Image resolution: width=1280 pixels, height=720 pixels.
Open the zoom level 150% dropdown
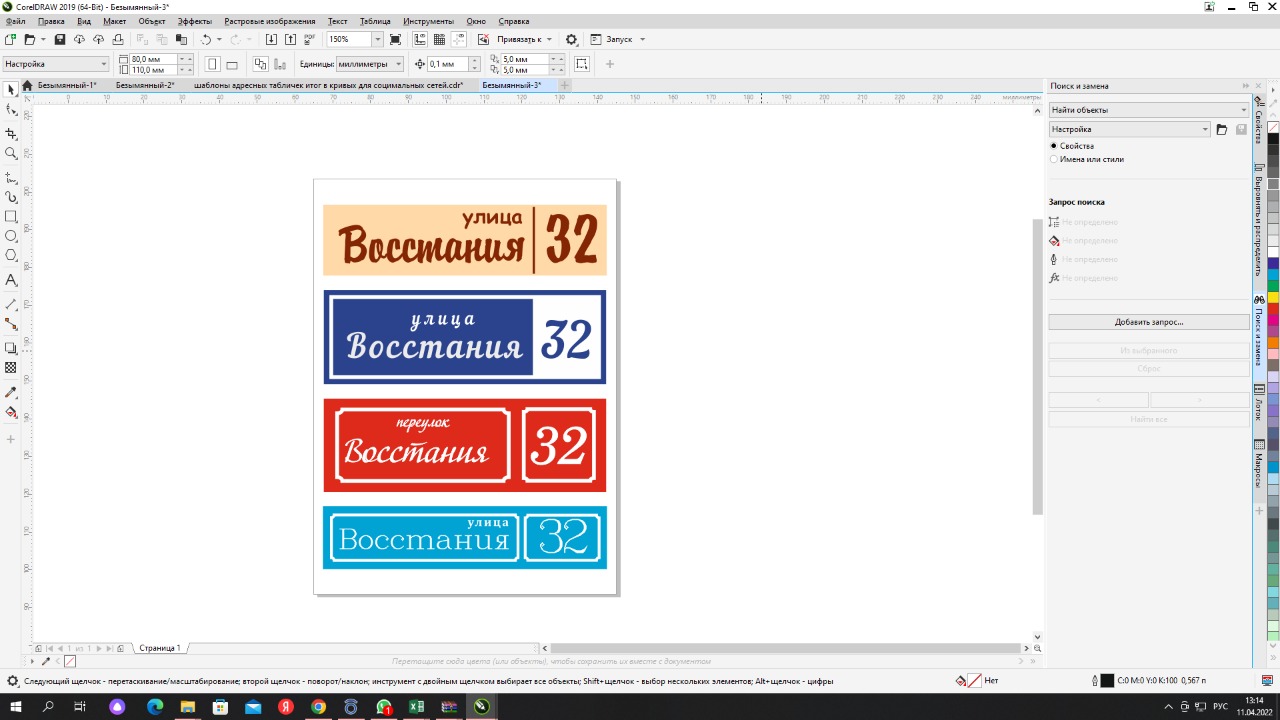click(x=377, y=40)
